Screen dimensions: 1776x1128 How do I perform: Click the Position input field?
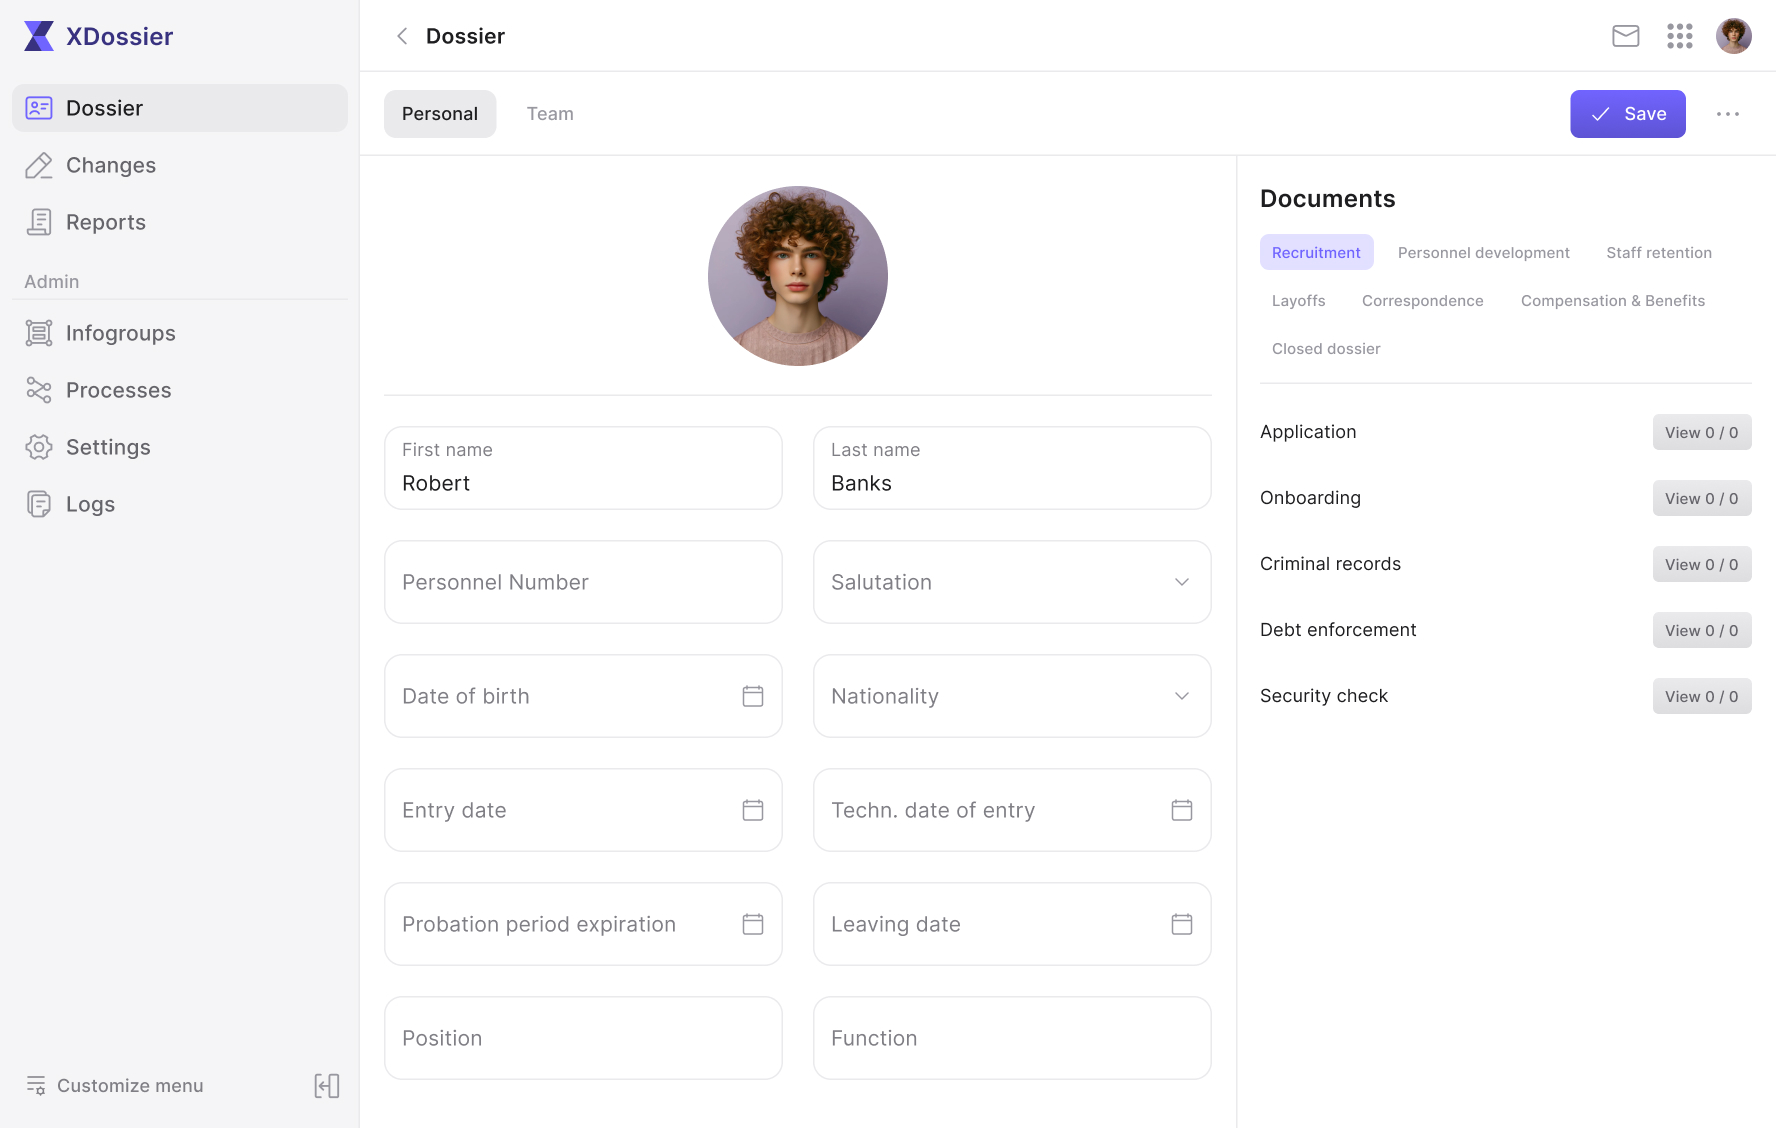coord(583,1038)
